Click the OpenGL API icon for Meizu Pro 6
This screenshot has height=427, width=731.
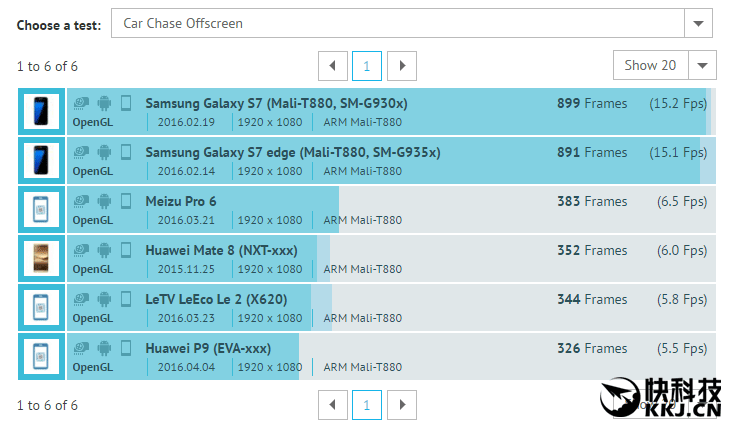click(x=81, y=201)
